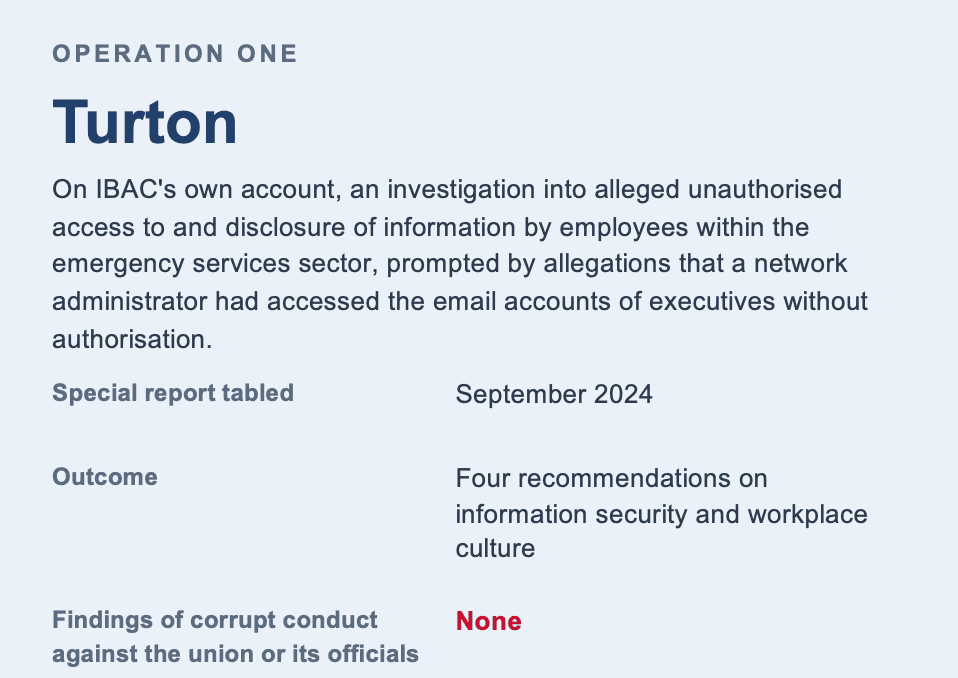This screenshot has width=958, height=678.
Task: Click the red None value
Action: (x=489, y=621)
